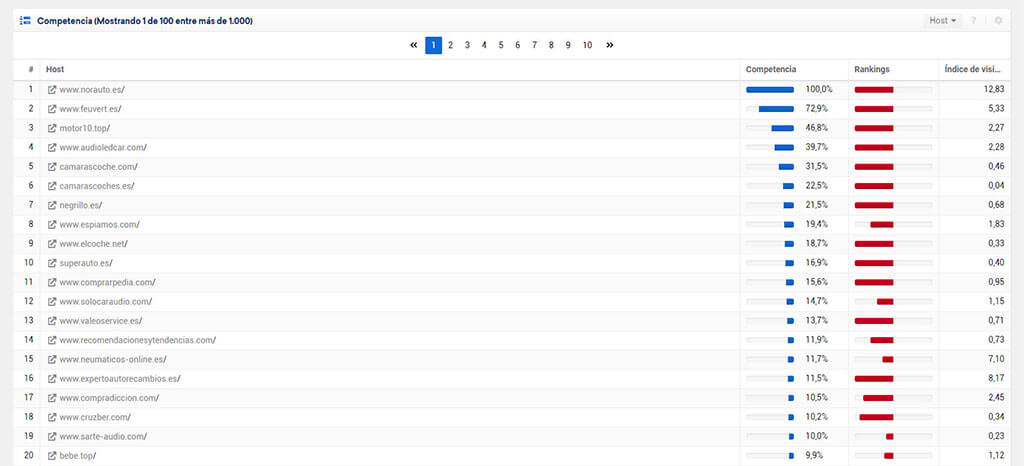Jump to page 7

point(534,45)
